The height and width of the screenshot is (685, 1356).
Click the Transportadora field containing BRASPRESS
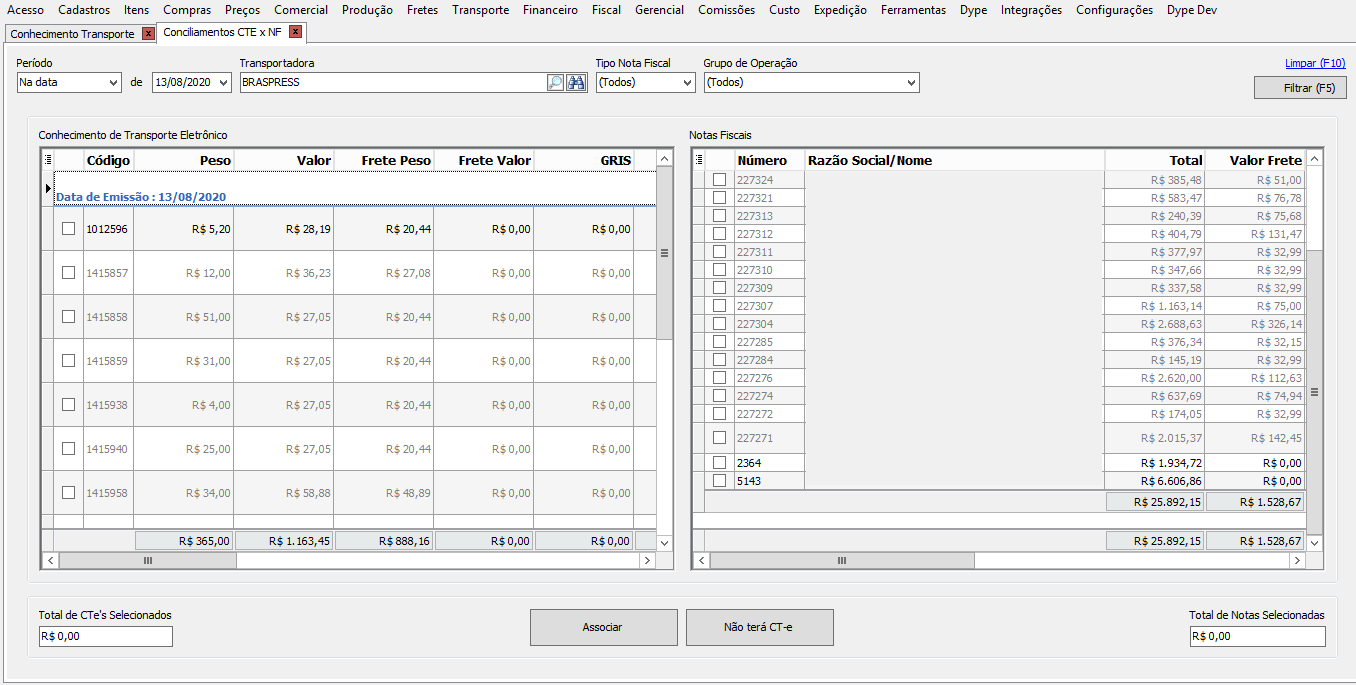pos(393,83)
